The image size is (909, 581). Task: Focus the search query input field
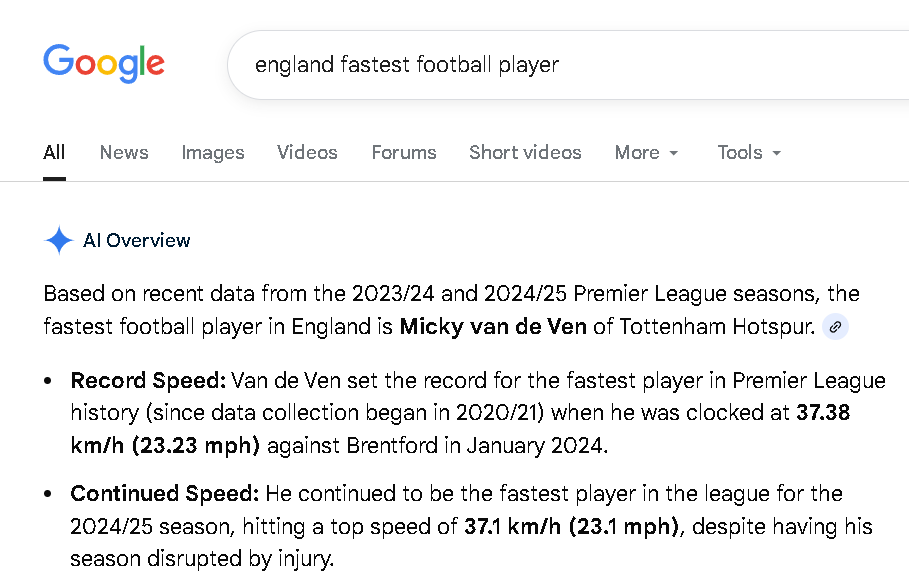[x=560, y=65]
